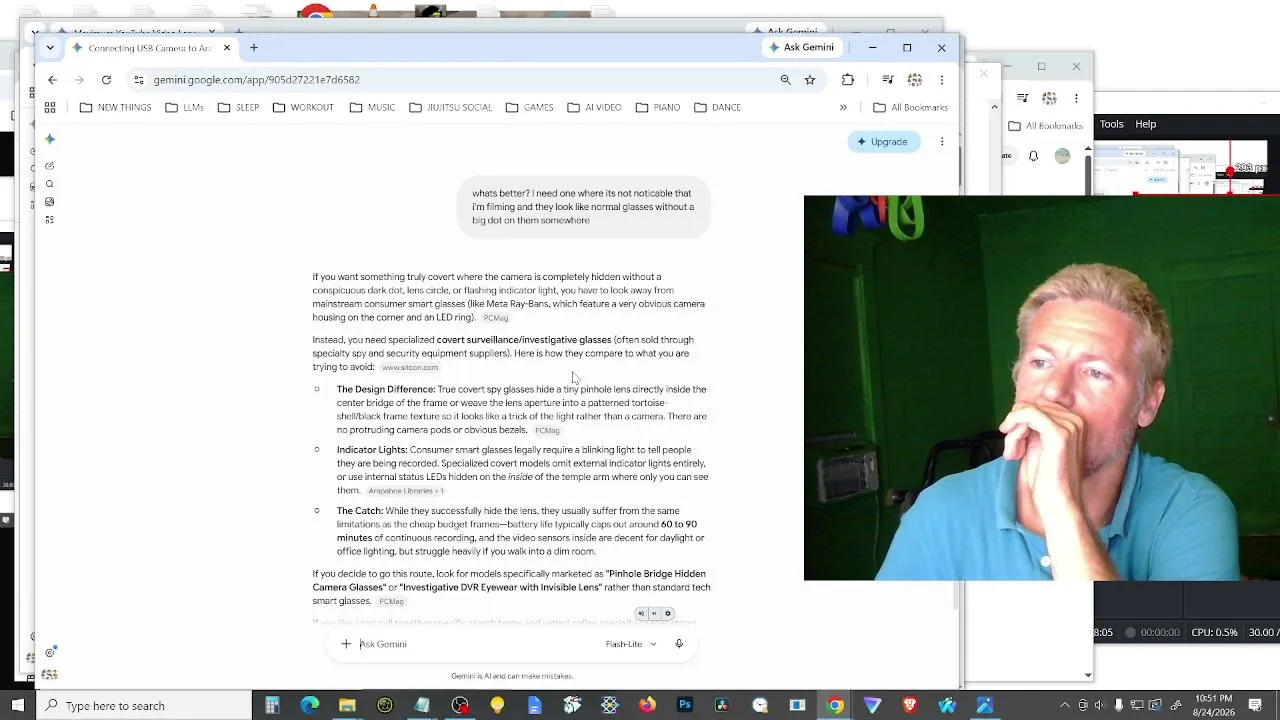
Task: Click the microphone icon in the prompt box
Action: (x=679, y=644)
